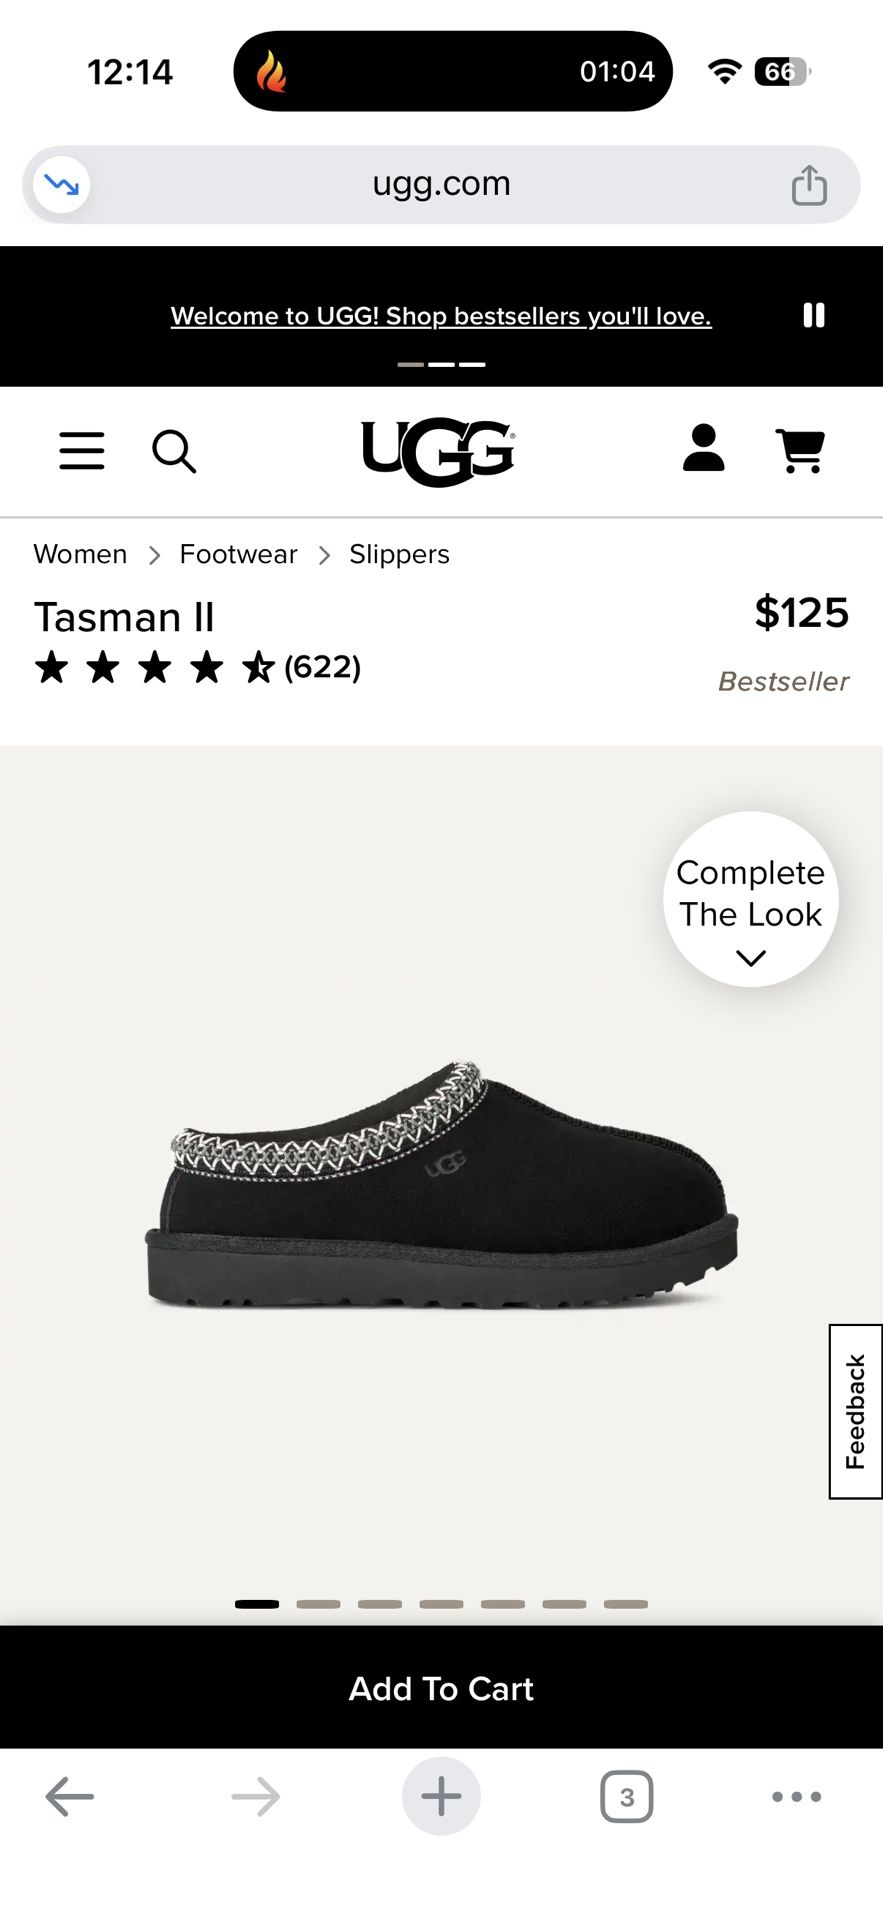Jump to last product image indicator
The height and width of the screenshot is (1920, 883).
(x=626, y=1604)
